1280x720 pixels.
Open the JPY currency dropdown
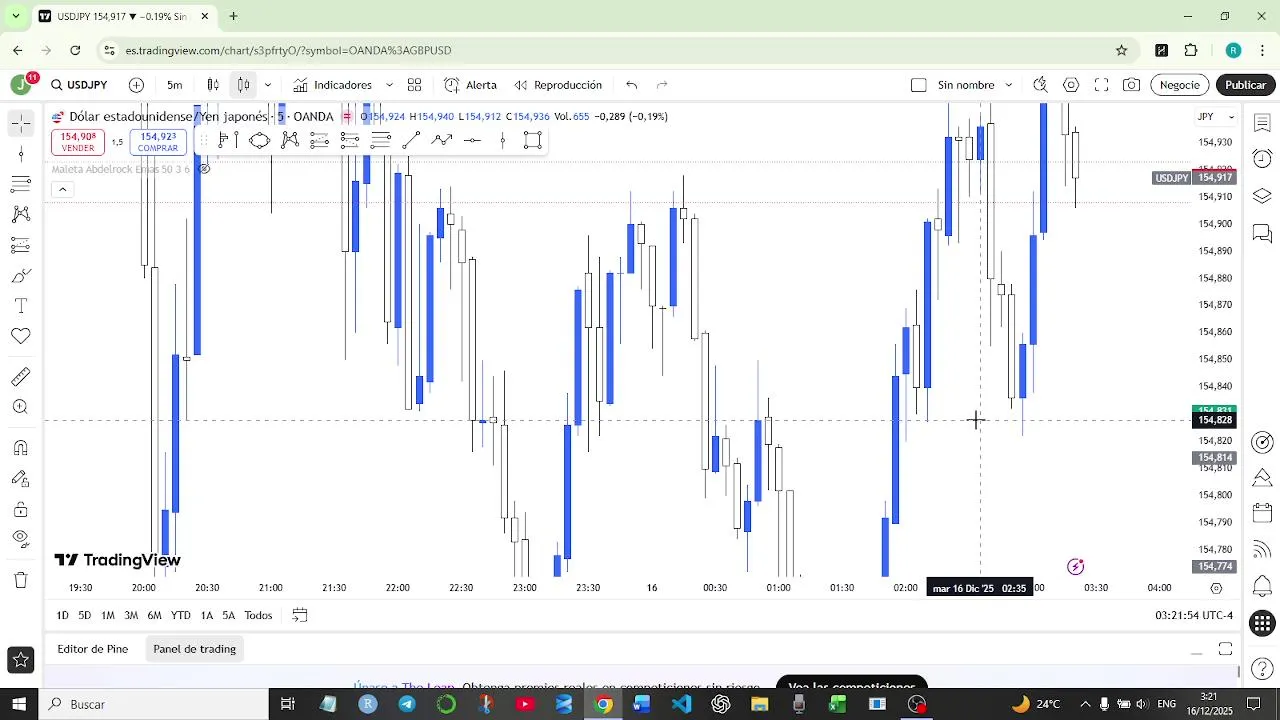[x=1217, y=117]
